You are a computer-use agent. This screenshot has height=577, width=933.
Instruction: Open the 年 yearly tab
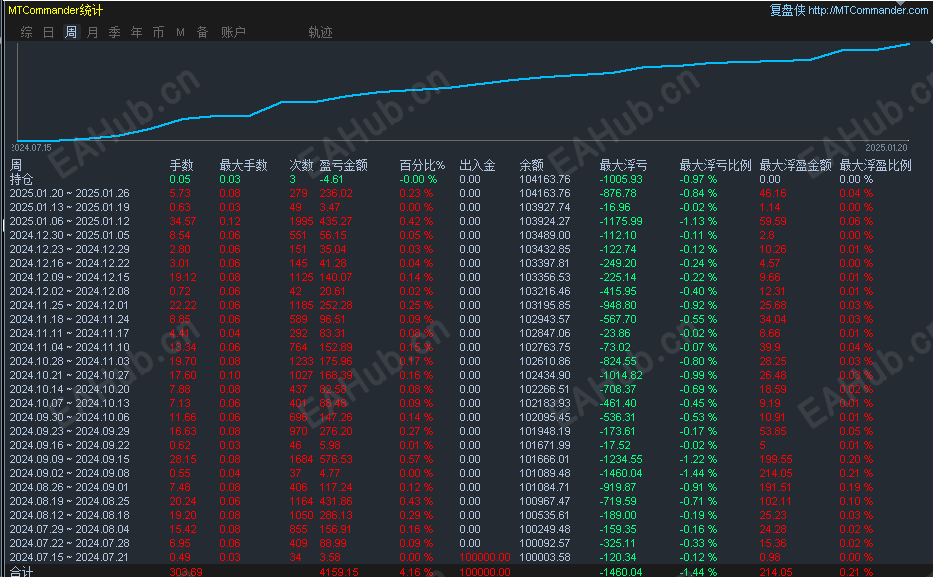136,32
